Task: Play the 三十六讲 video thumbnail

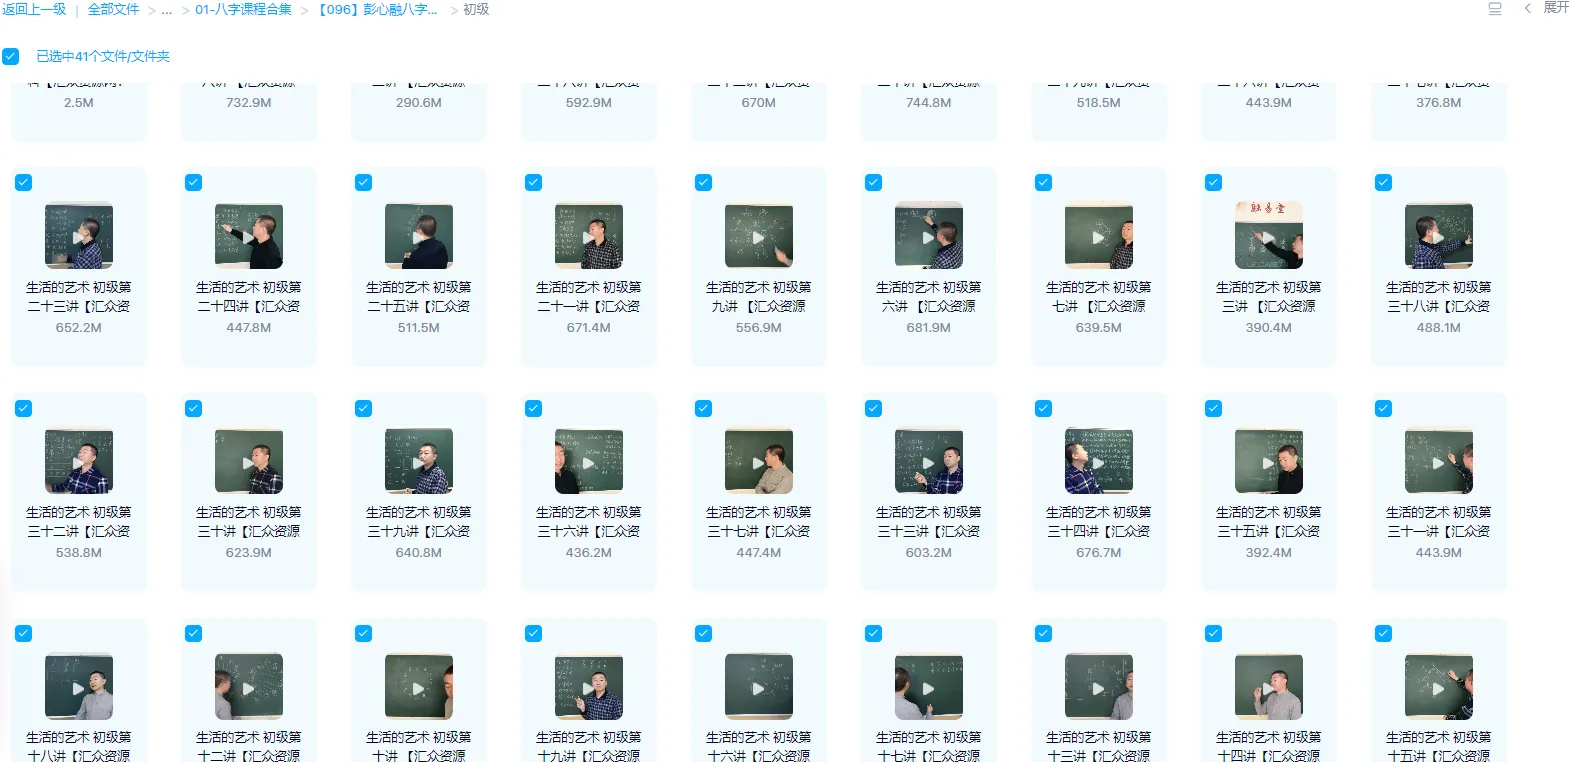Action: (x=589, y=461)
